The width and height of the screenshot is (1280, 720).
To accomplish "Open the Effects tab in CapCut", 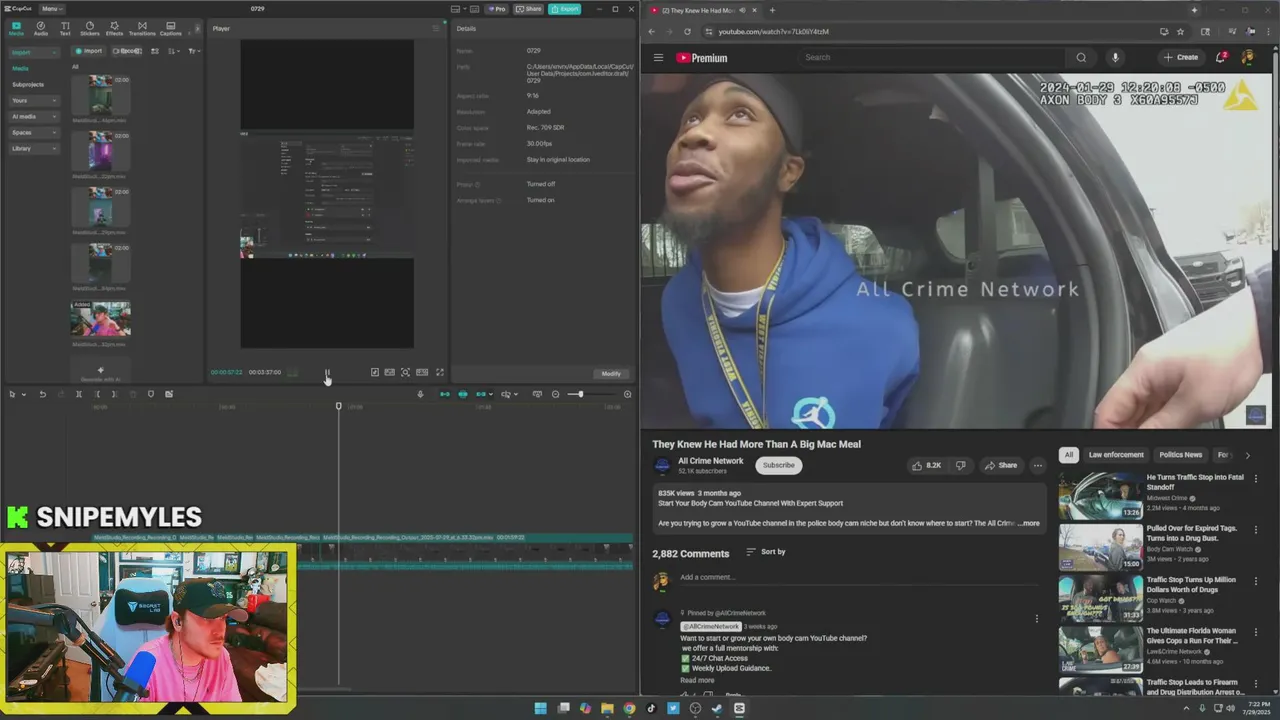I will (x=114, y=28).
